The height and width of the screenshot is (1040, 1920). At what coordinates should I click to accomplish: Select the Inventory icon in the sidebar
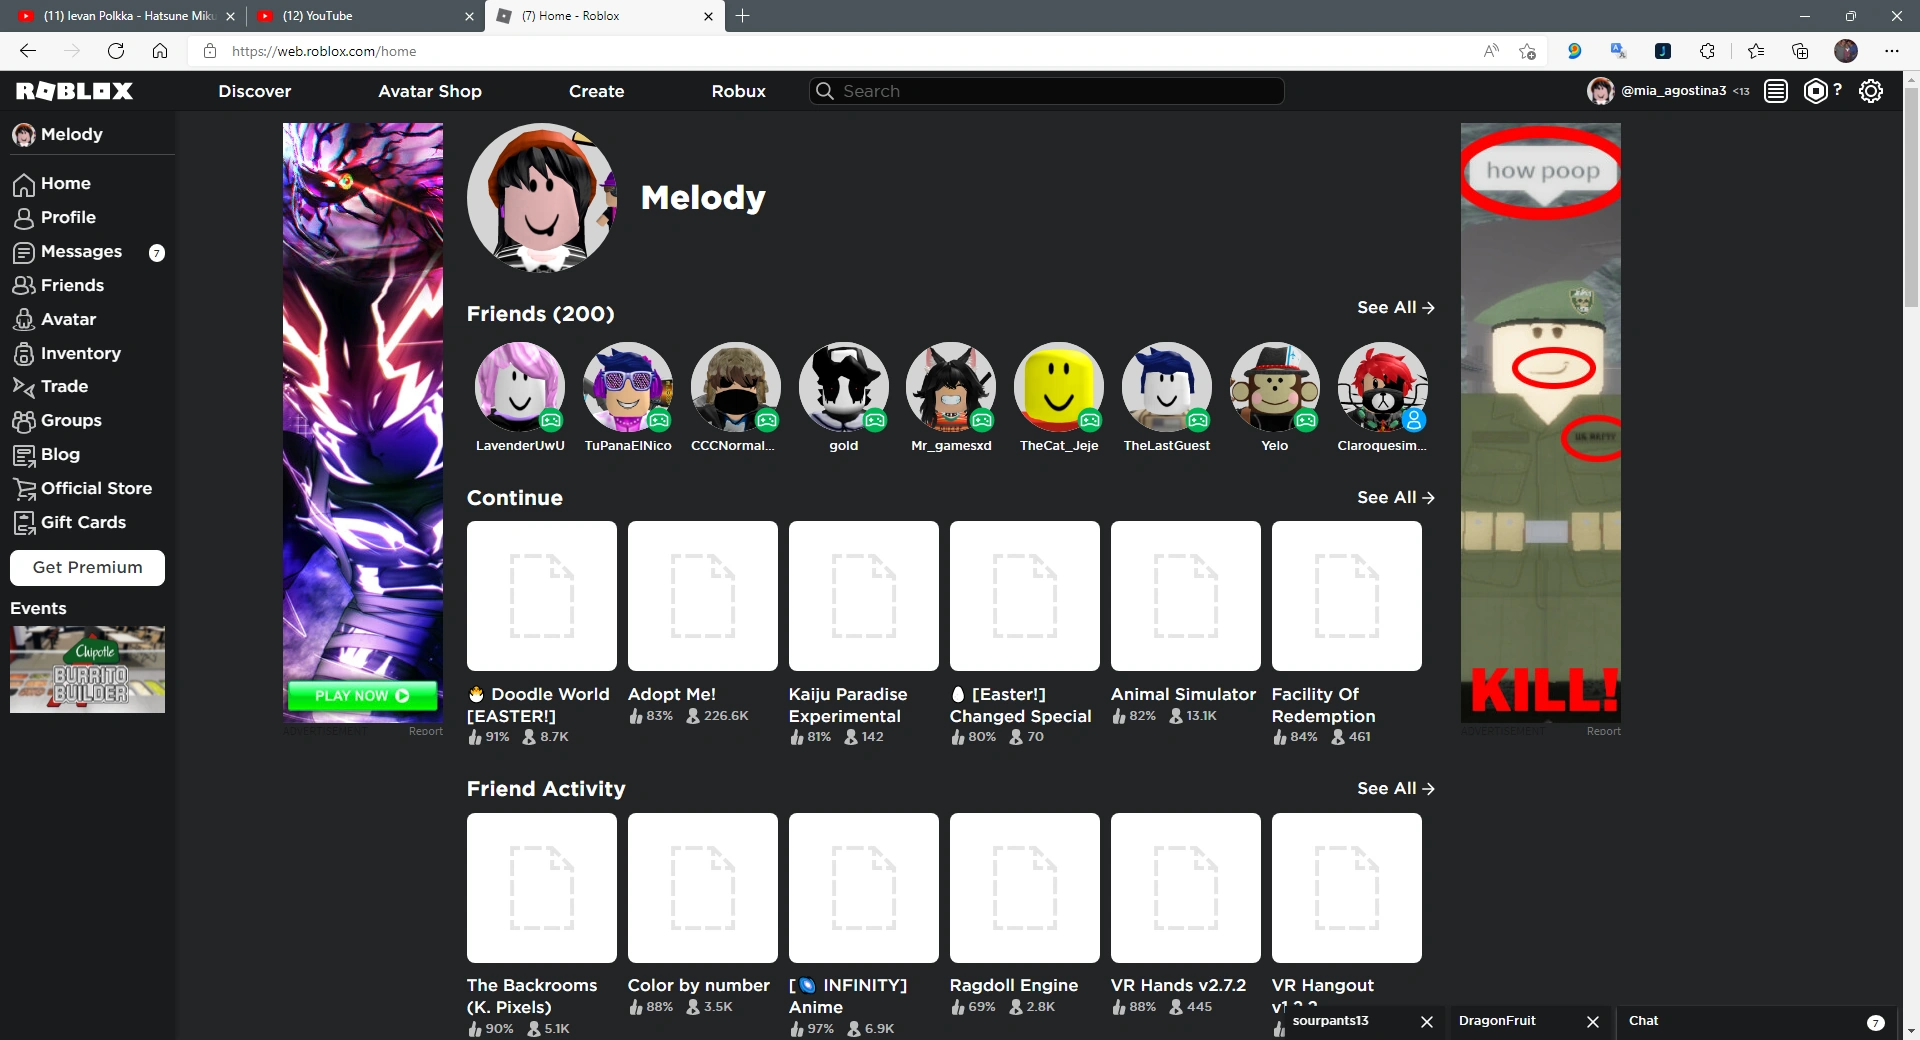24,353
